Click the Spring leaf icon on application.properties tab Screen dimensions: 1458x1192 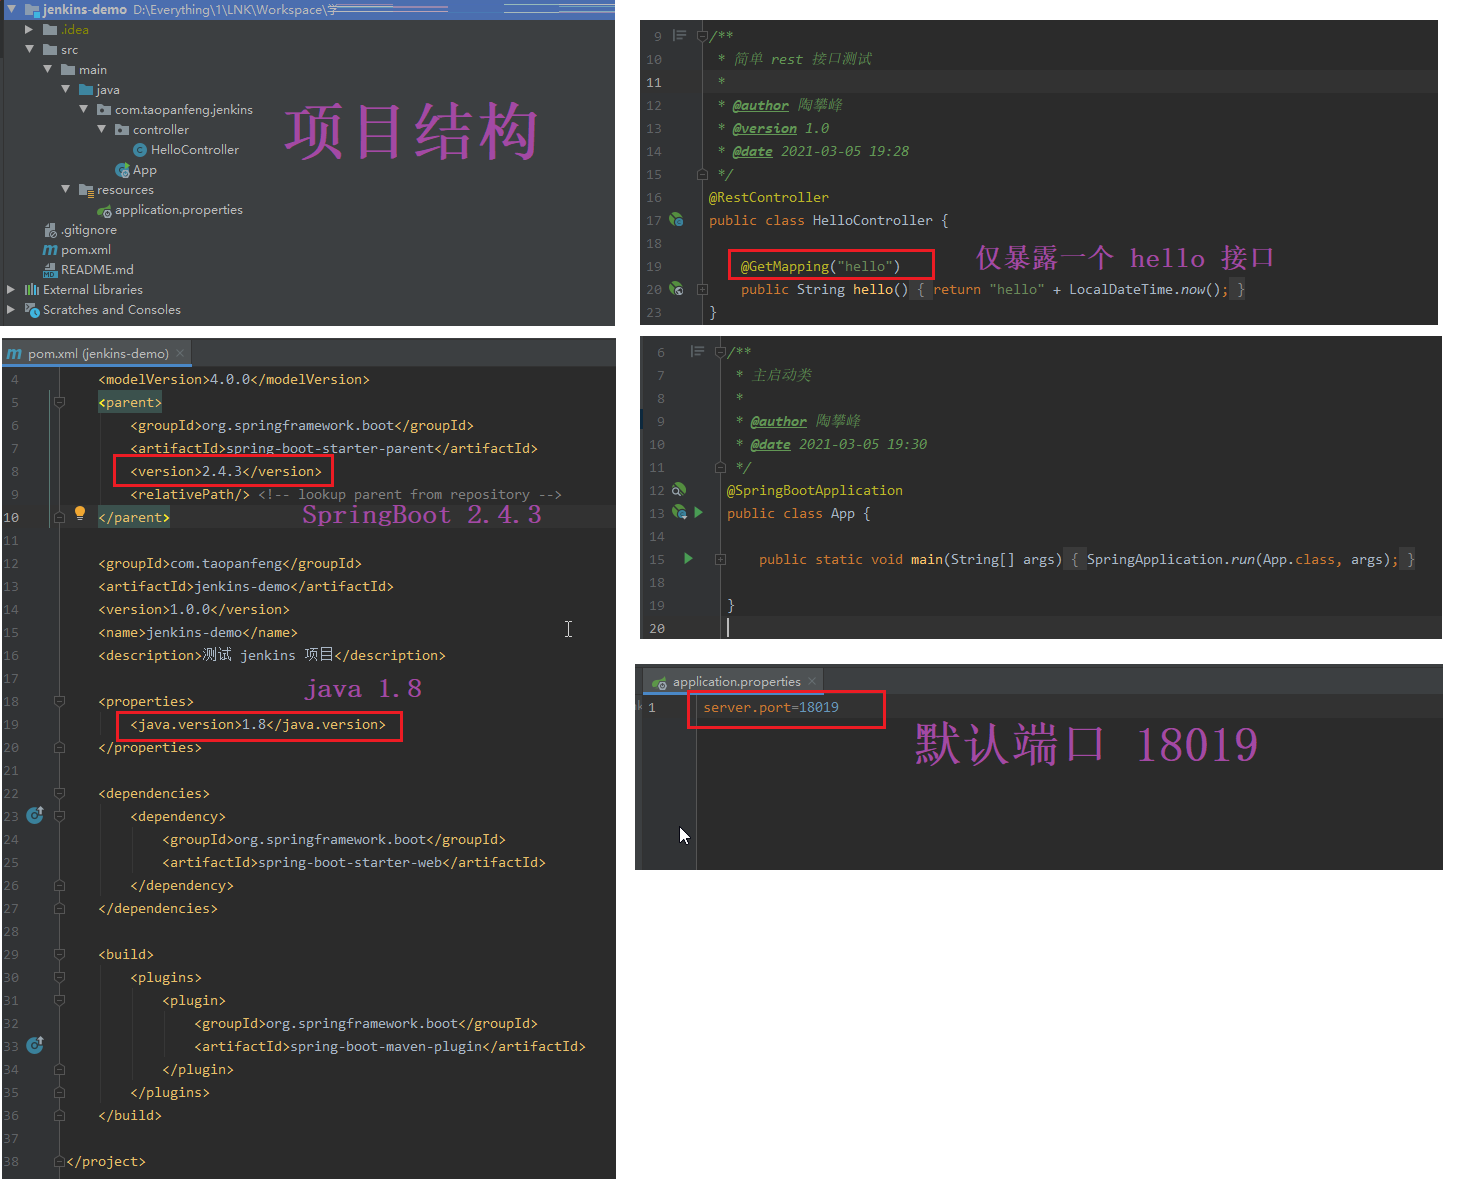660,683
